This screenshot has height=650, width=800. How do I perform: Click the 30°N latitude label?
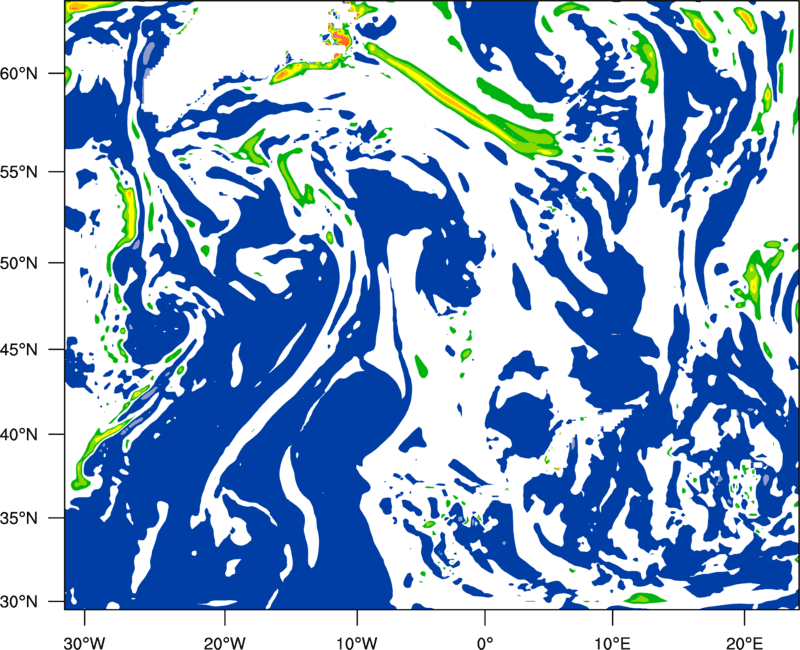pos(19,602)
